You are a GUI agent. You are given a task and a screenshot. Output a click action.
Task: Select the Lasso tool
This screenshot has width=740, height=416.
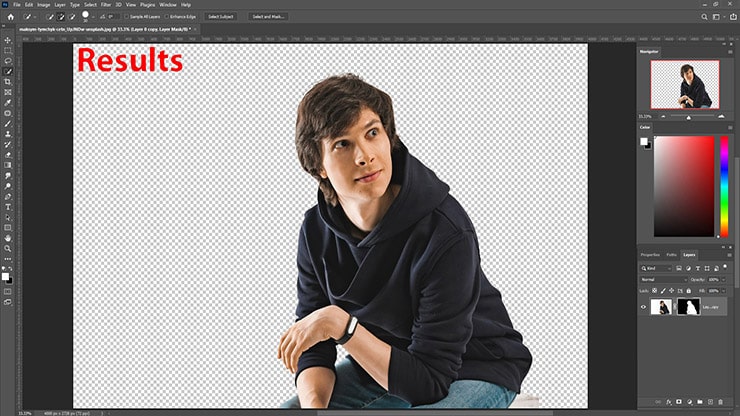point(8,61)
